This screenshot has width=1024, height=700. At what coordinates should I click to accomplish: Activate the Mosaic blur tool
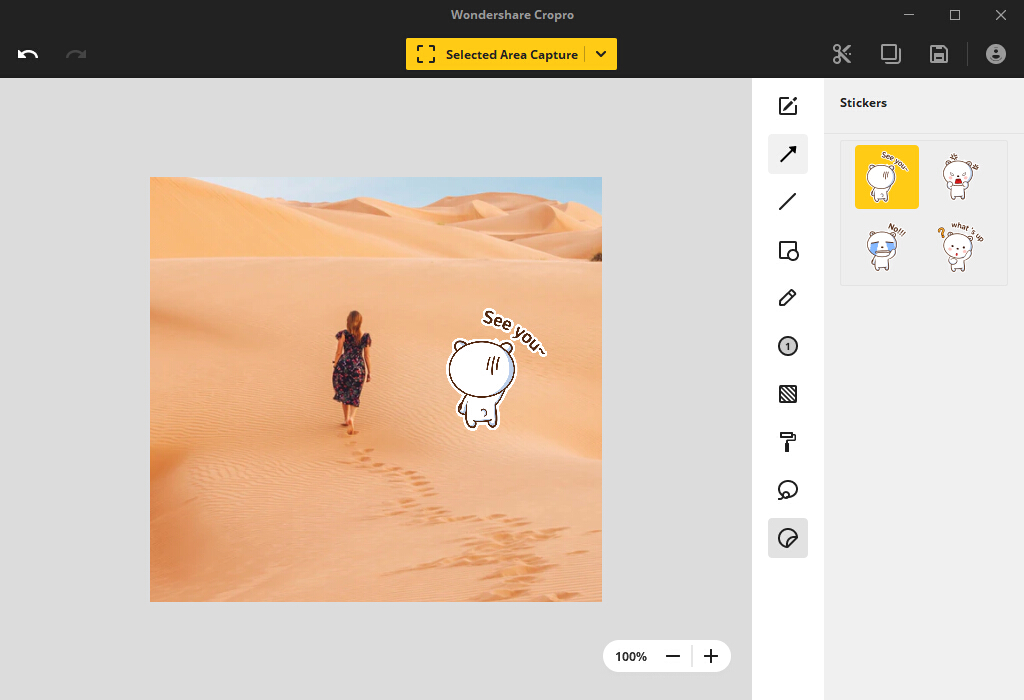click(x=788, y=394)
